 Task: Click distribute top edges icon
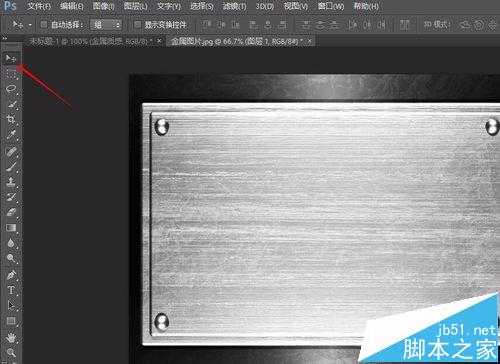(305, 24)
